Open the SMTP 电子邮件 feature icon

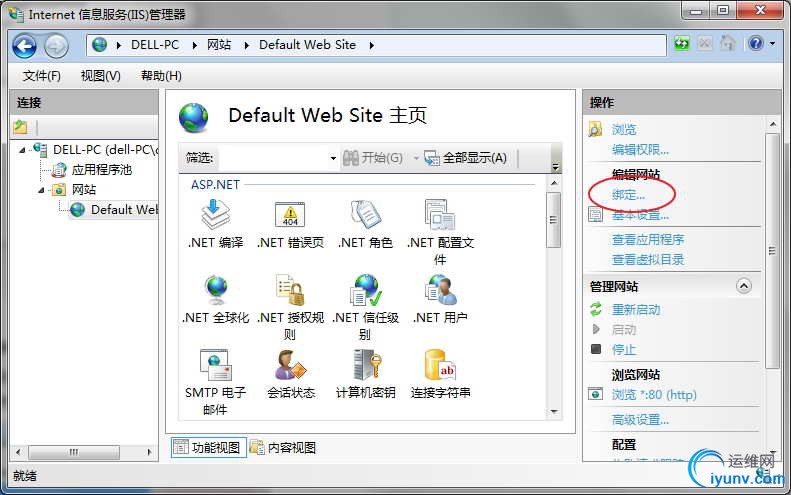coord(216,365)
